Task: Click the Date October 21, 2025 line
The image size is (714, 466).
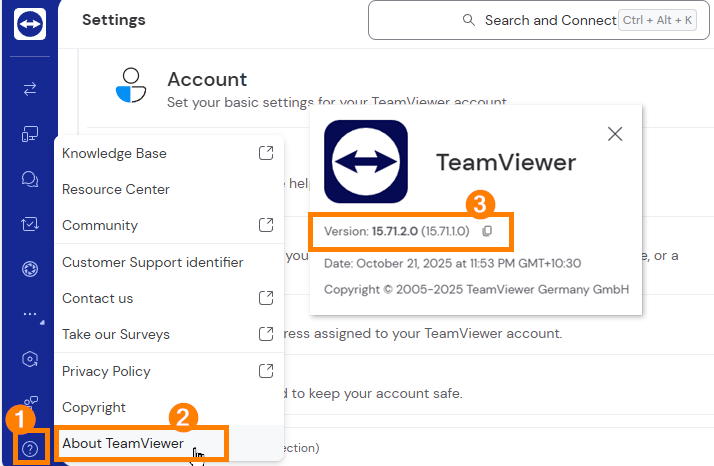Action: [x=453, y=263]
